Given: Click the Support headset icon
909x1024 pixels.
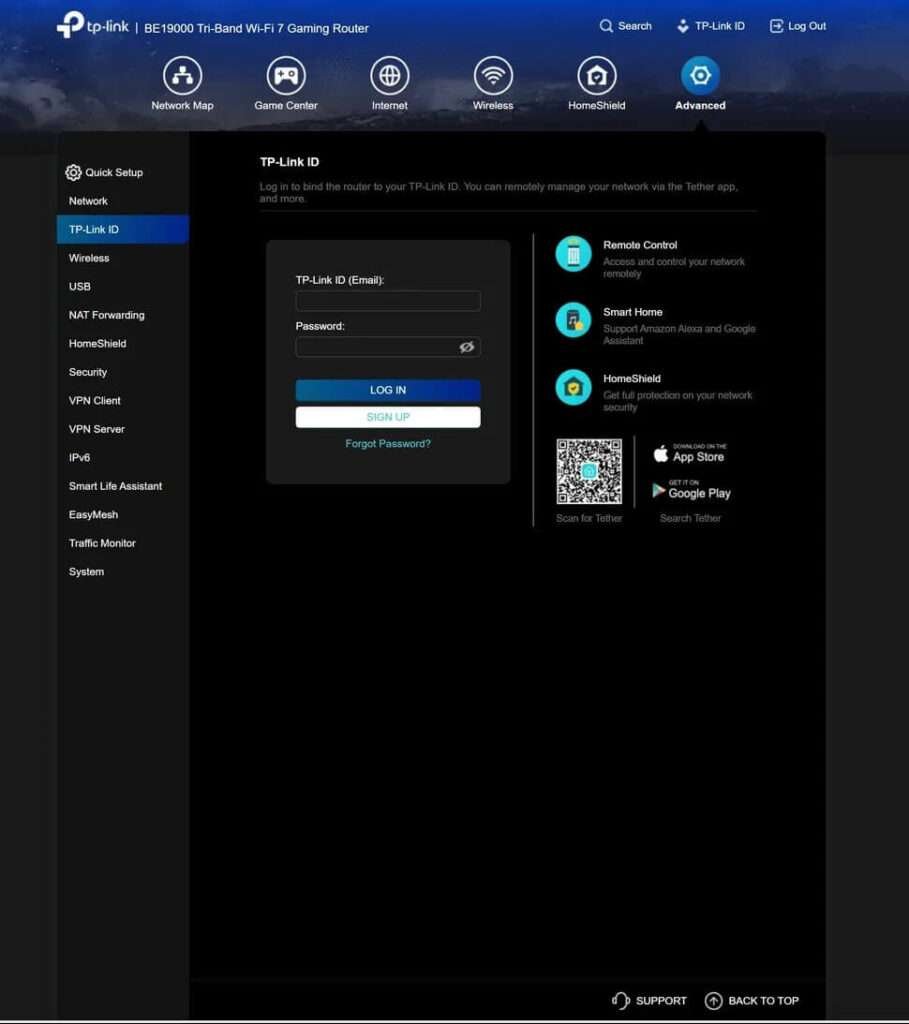Looking at the screenshot, I should pos(620,1000).
